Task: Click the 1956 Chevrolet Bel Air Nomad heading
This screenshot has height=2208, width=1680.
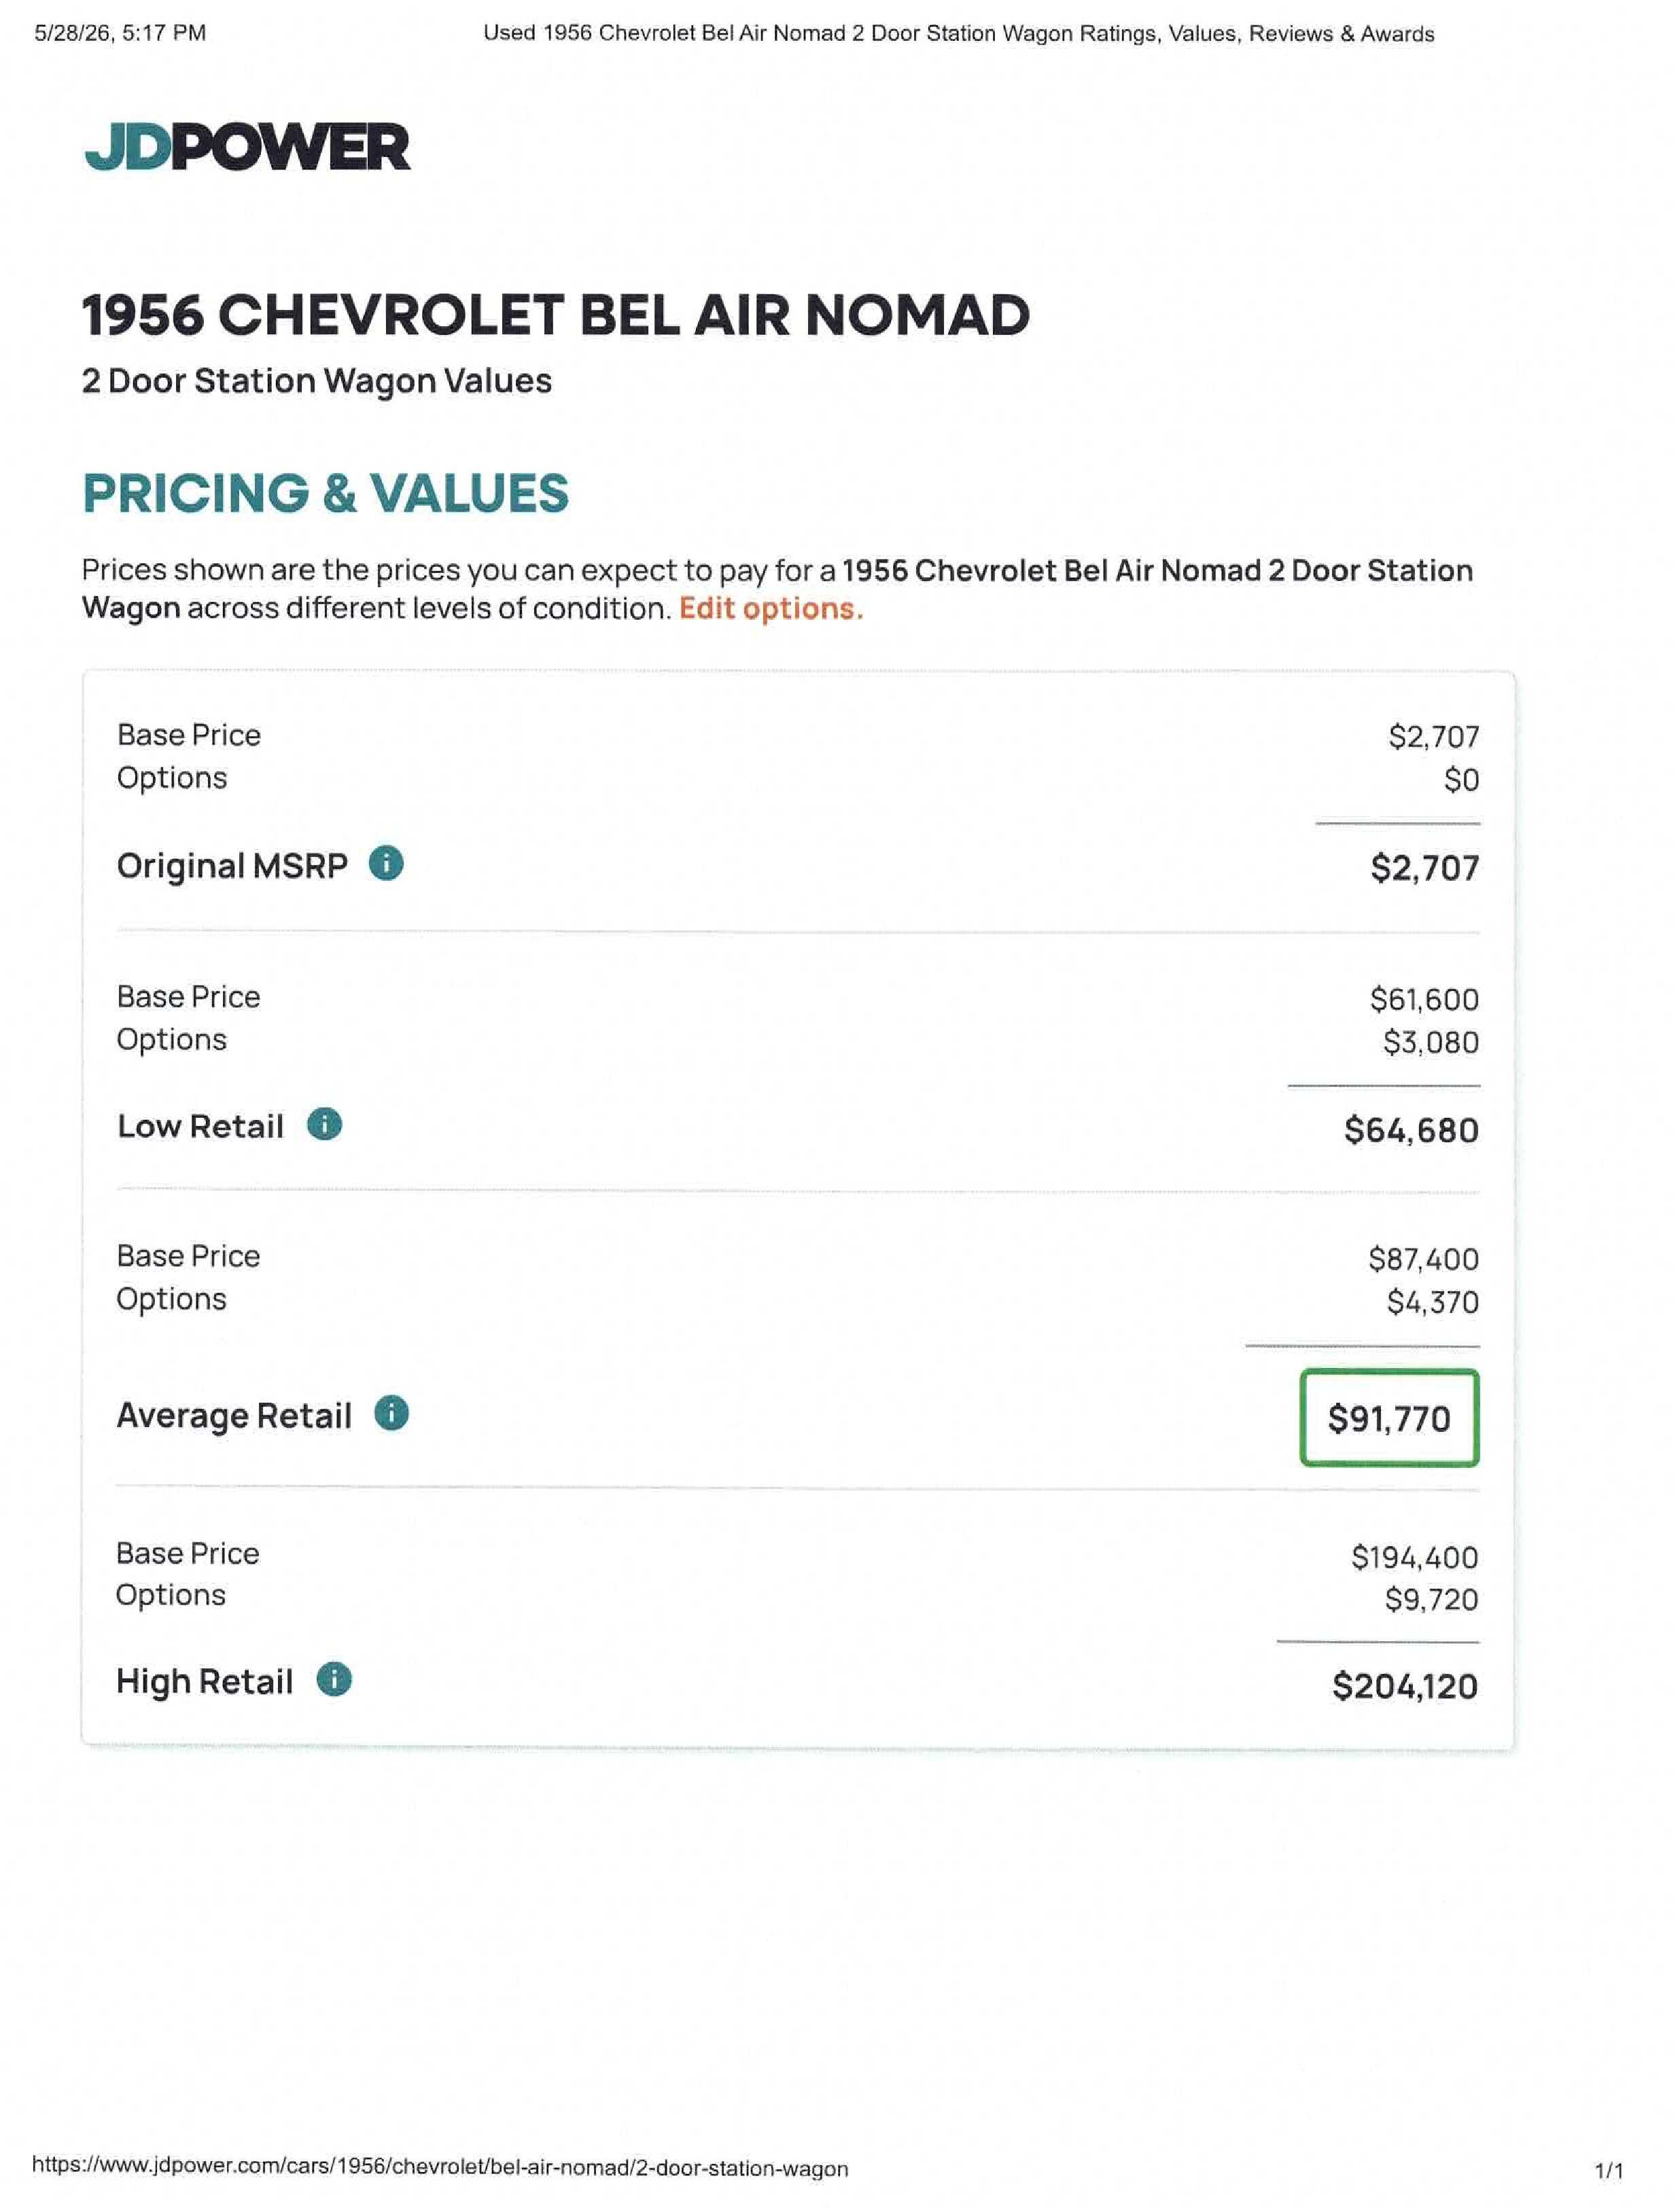Action: [x=555, y=315]
